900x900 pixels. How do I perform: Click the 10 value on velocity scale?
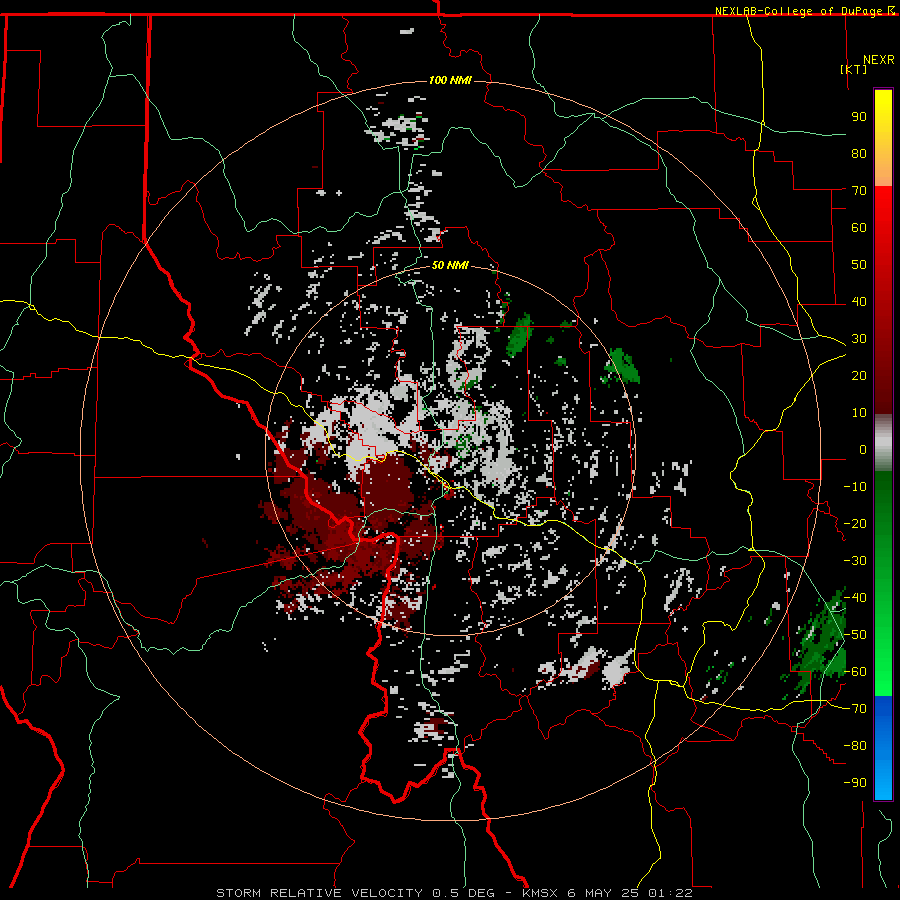(859, 413)
